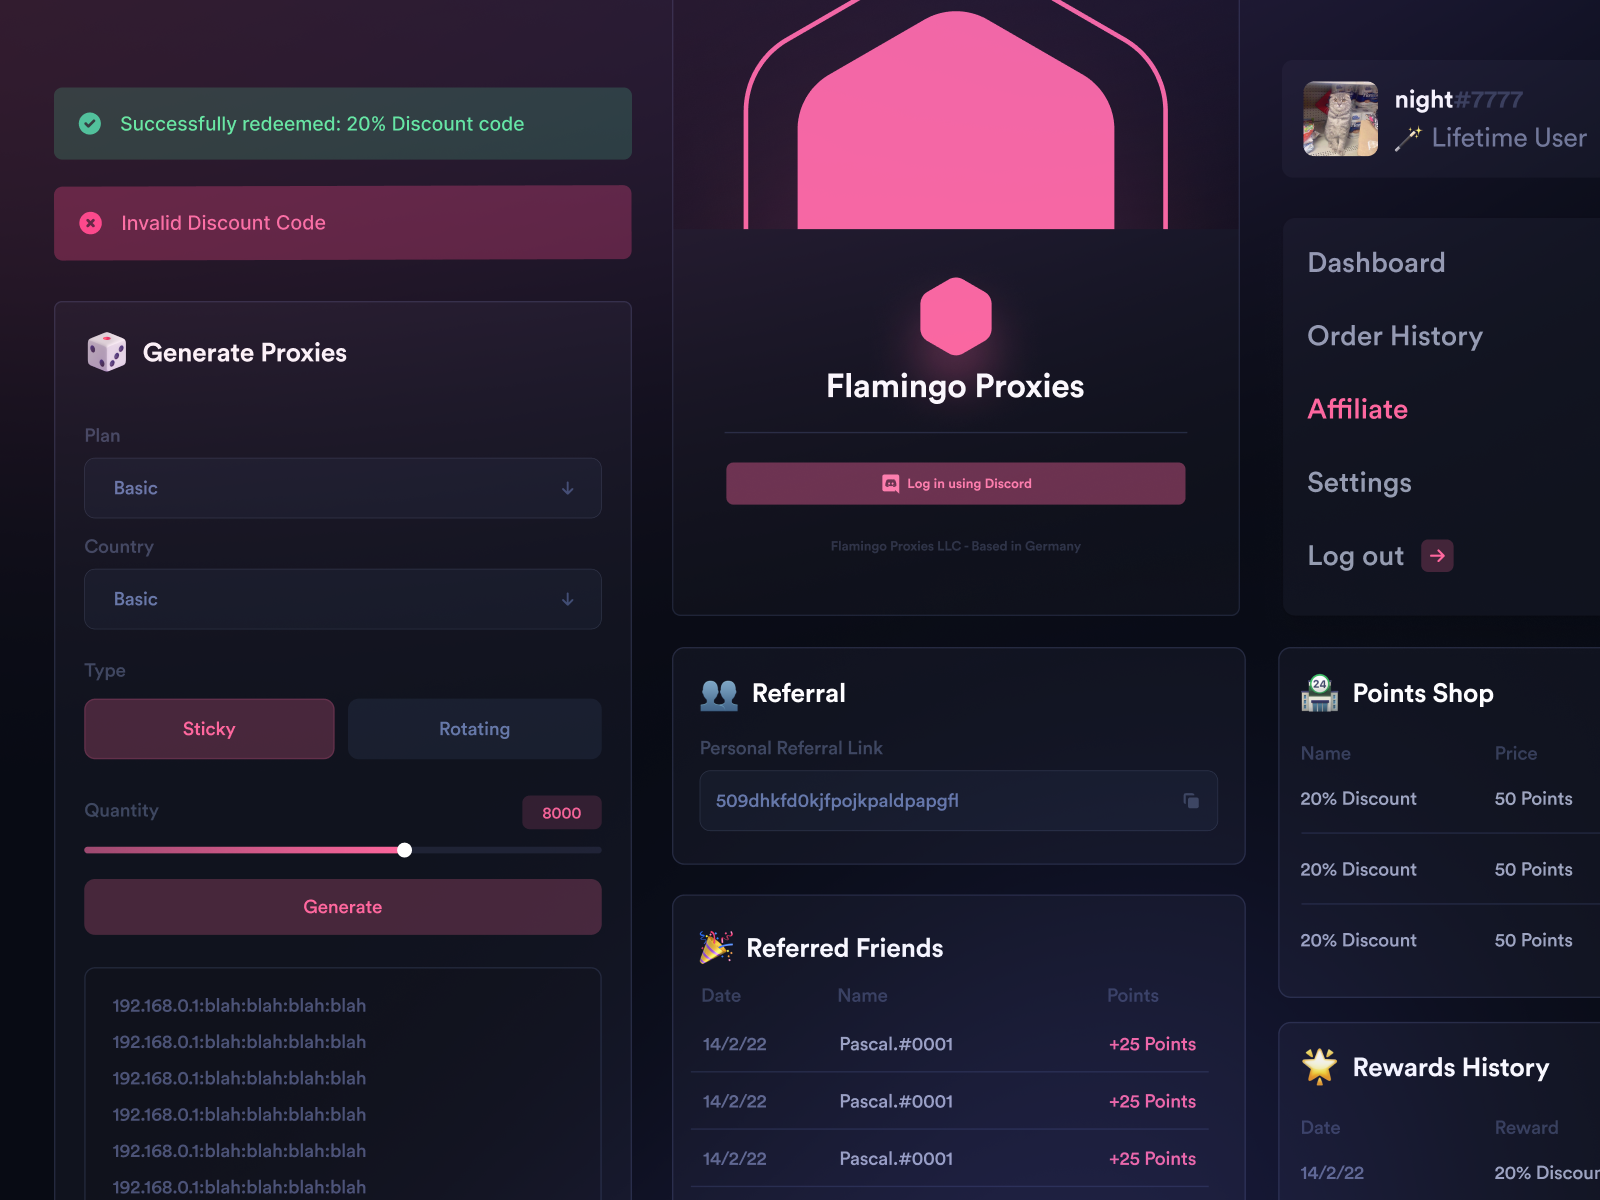Click the error icon on Invalid Discount Code alert
The height and width of the screenshot is (1200, 1600).
pos(90,223)
